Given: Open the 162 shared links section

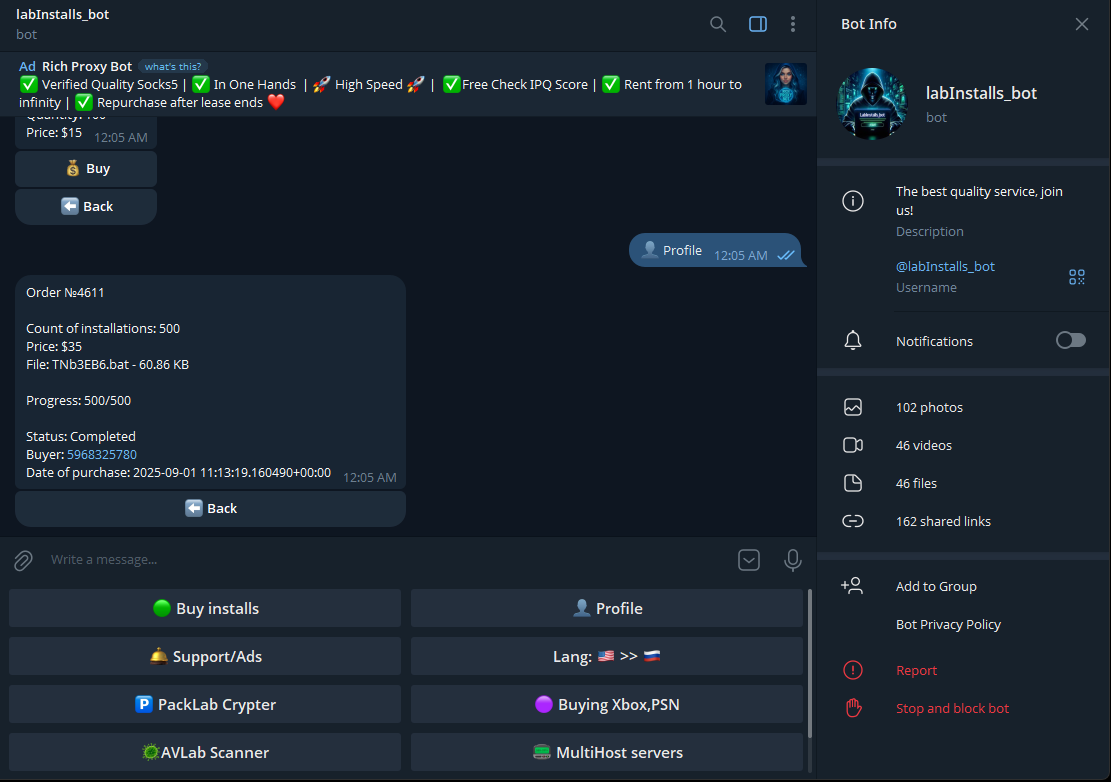Looking at the screenshot, I should click(943, 521).
